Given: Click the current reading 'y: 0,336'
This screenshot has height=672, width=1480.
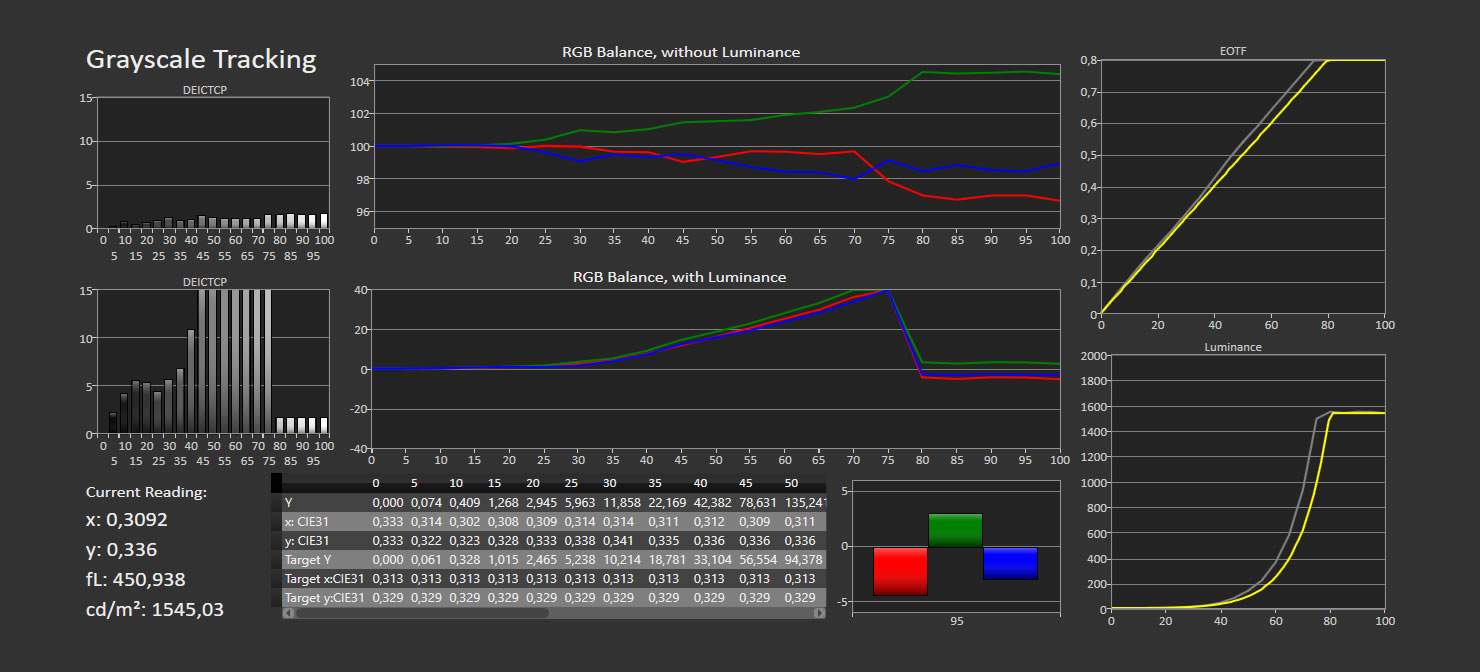Looking at the screenshot, I should (x=122, y=550).
